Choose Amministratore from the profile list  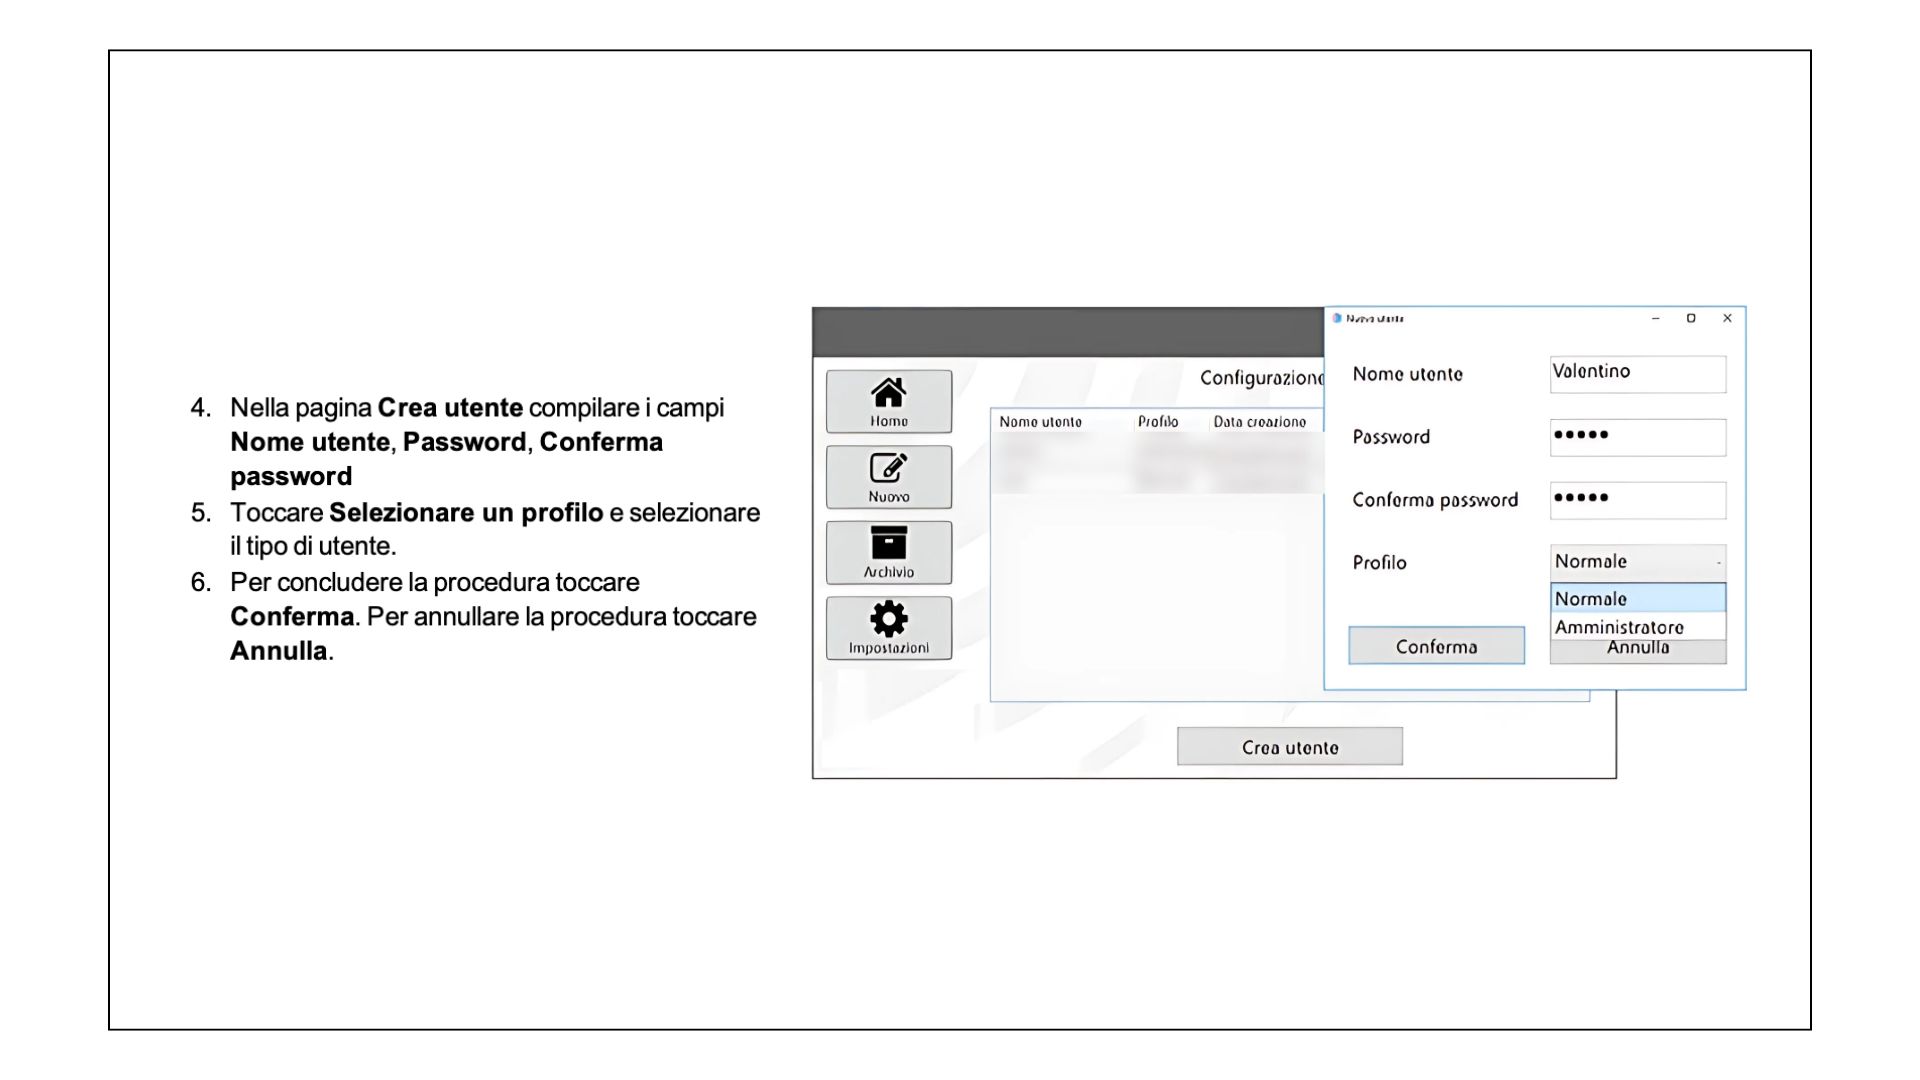(1637, 627)
